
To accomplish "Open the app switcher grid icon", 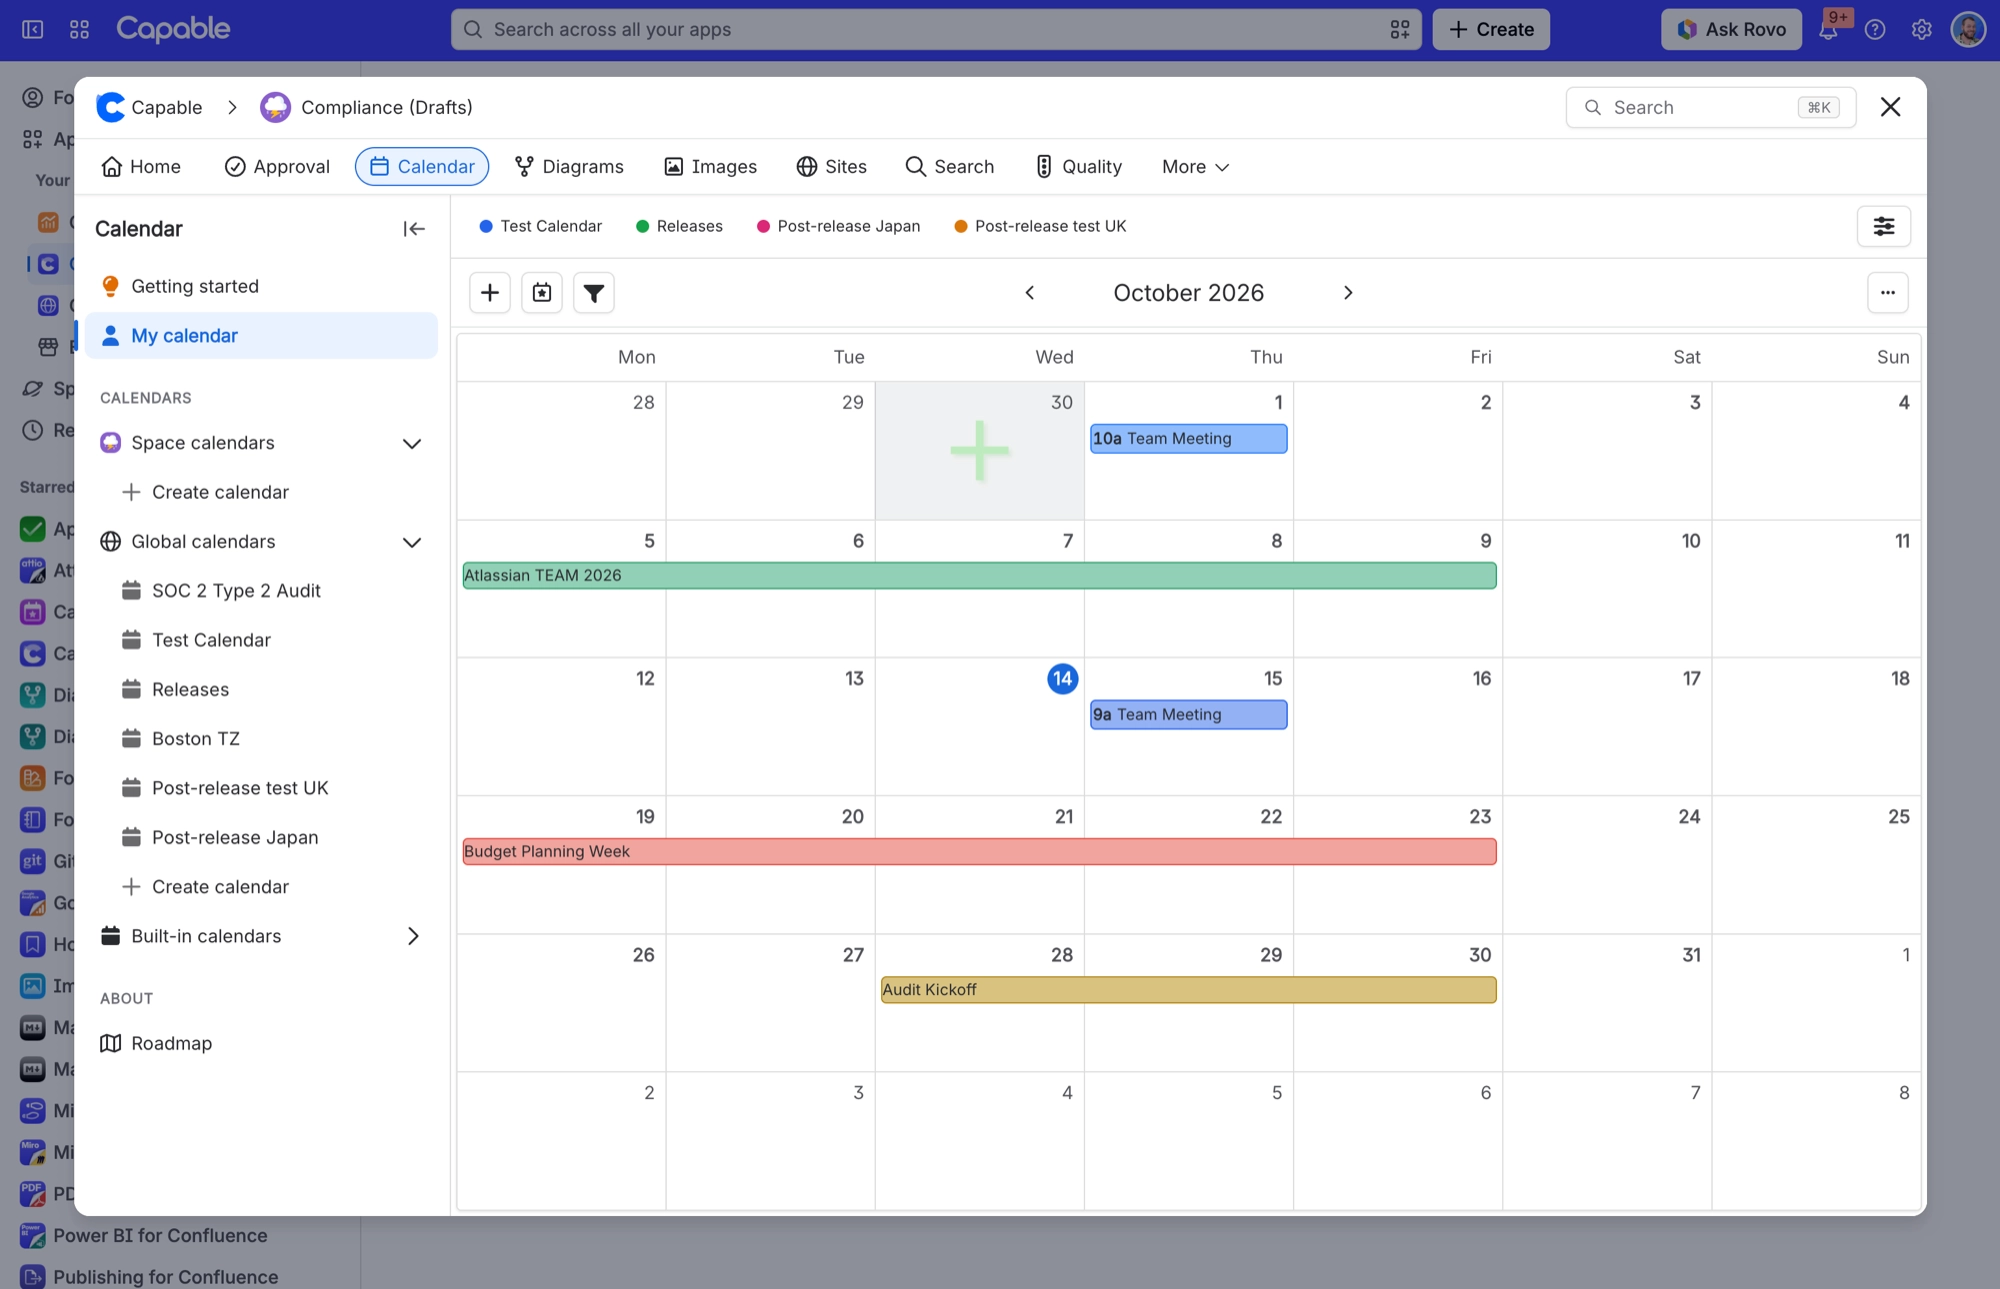I will 79,30.
